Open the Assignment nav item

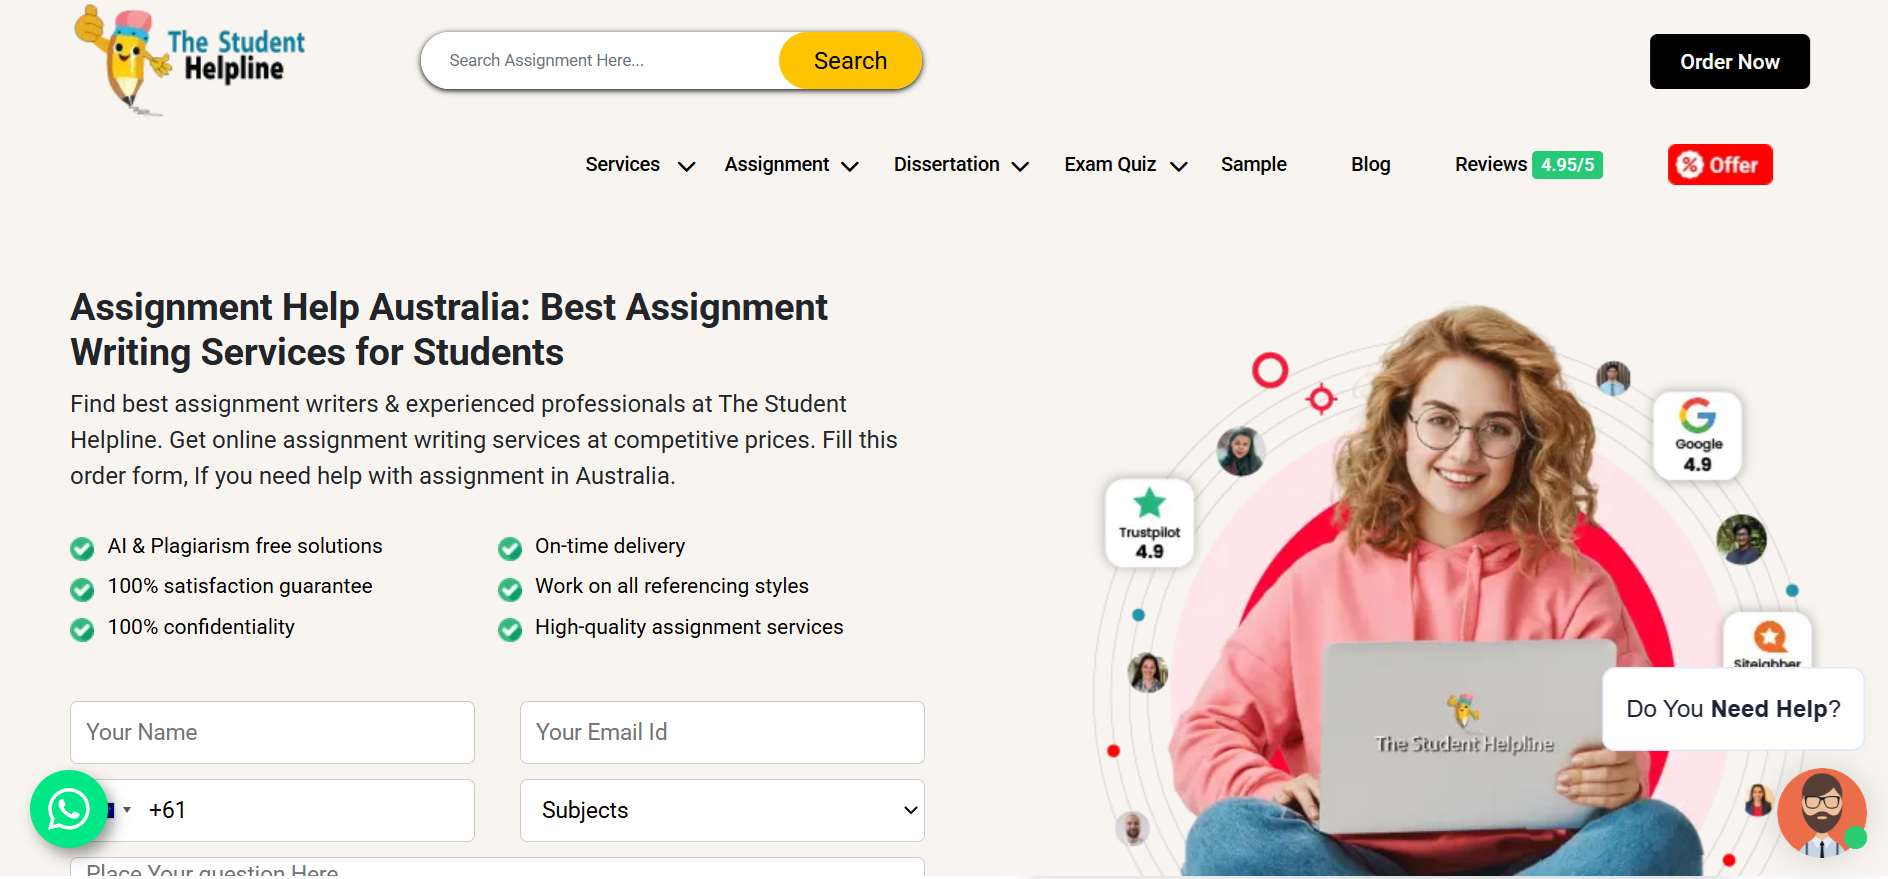777,164
